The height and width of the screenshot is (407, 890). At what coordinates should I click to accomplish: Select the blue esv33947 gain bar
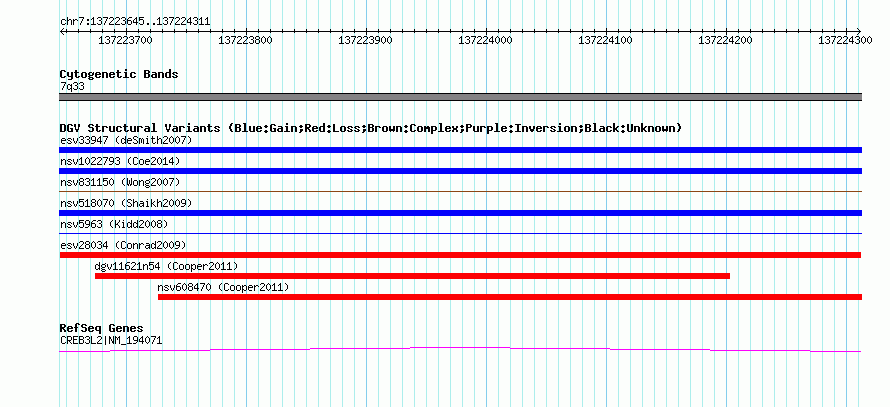[460, 150]
